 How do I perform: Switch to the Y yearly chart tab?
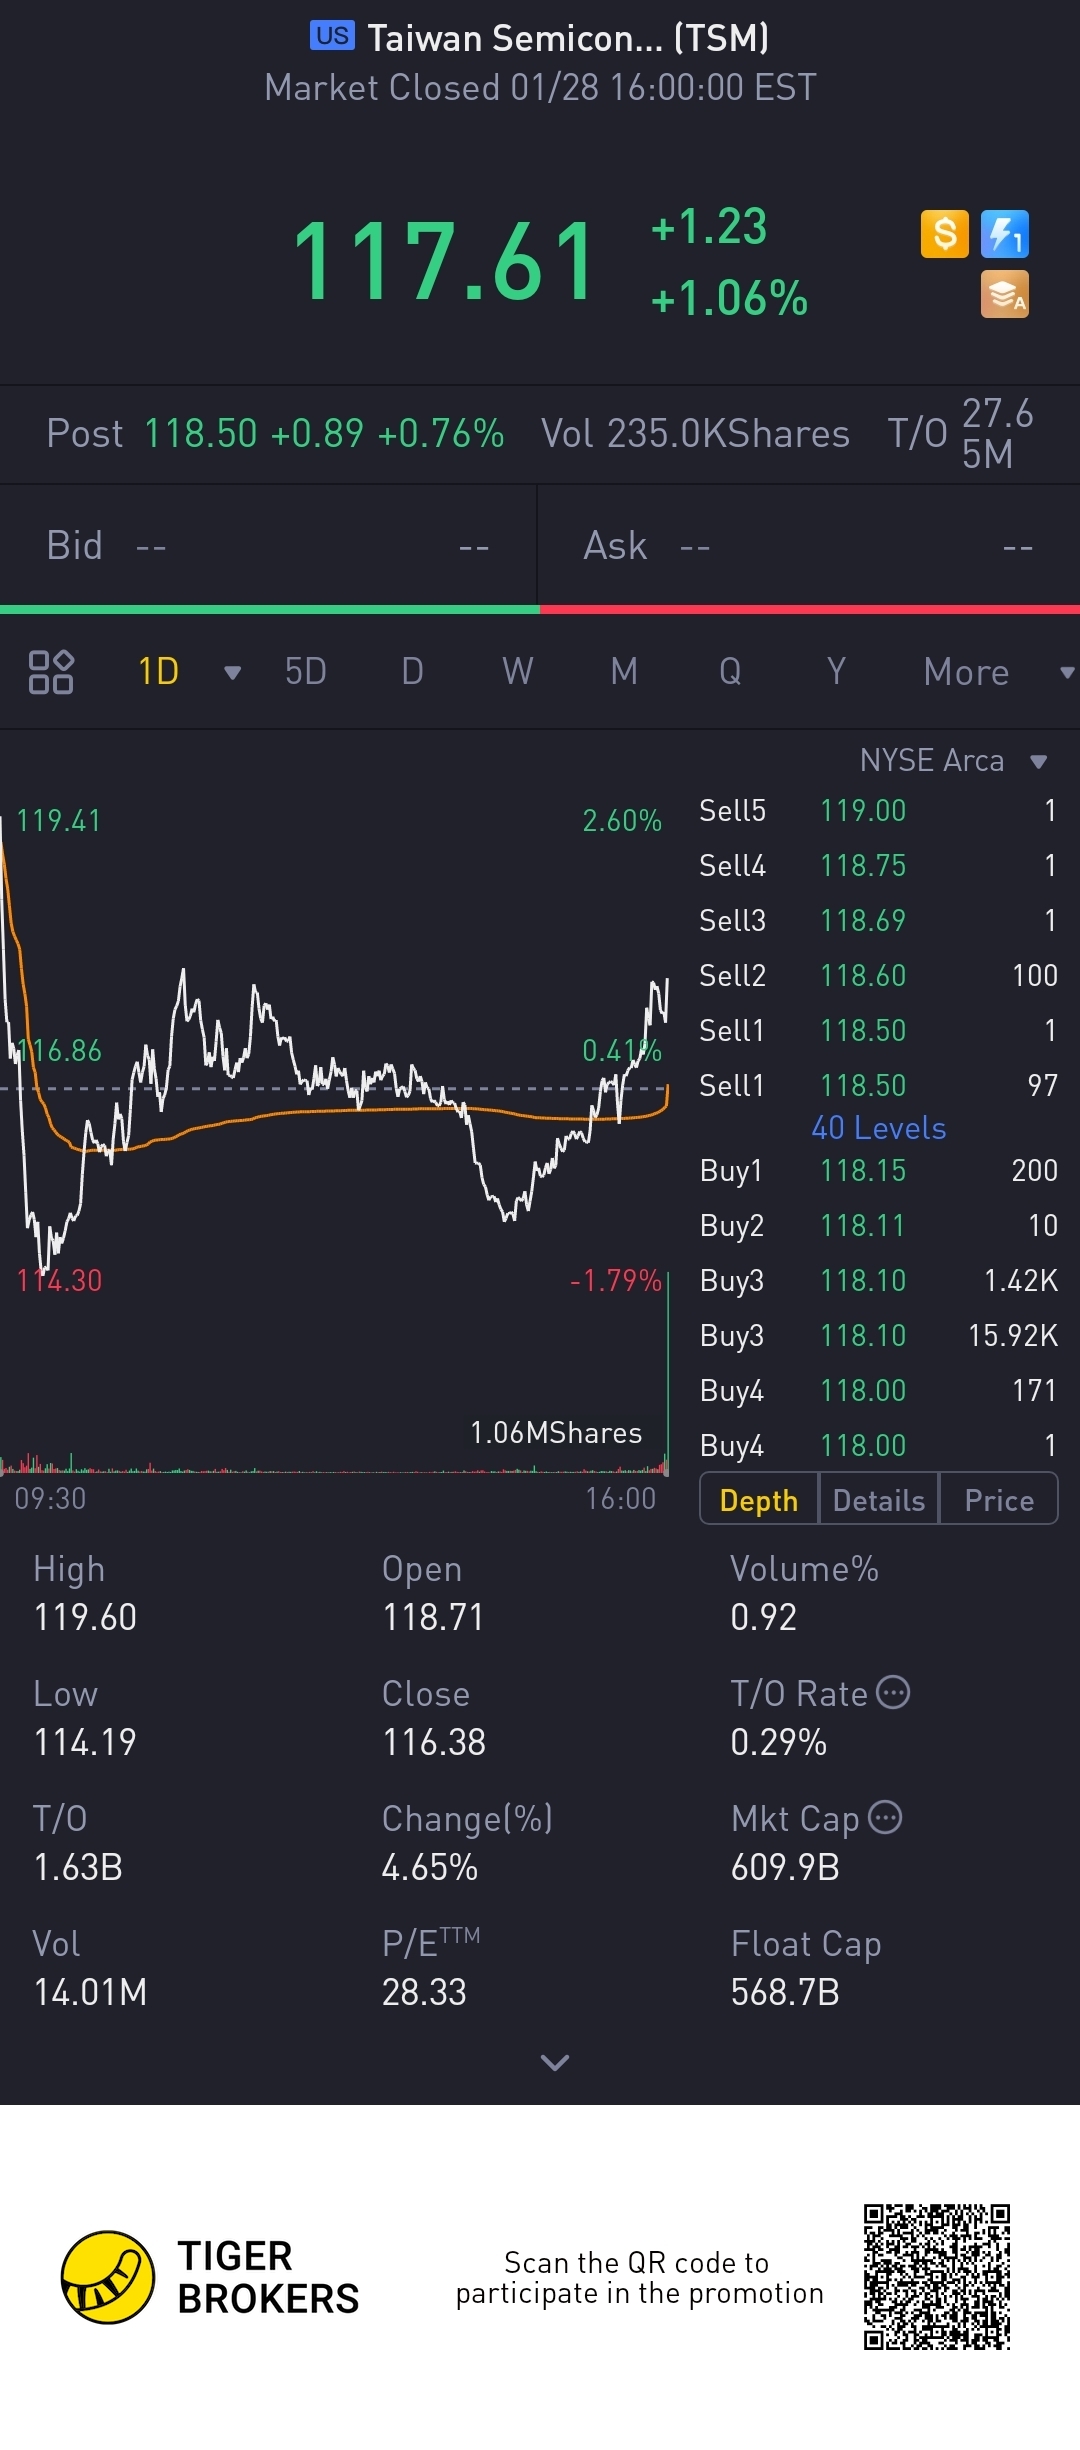[836, 672]
